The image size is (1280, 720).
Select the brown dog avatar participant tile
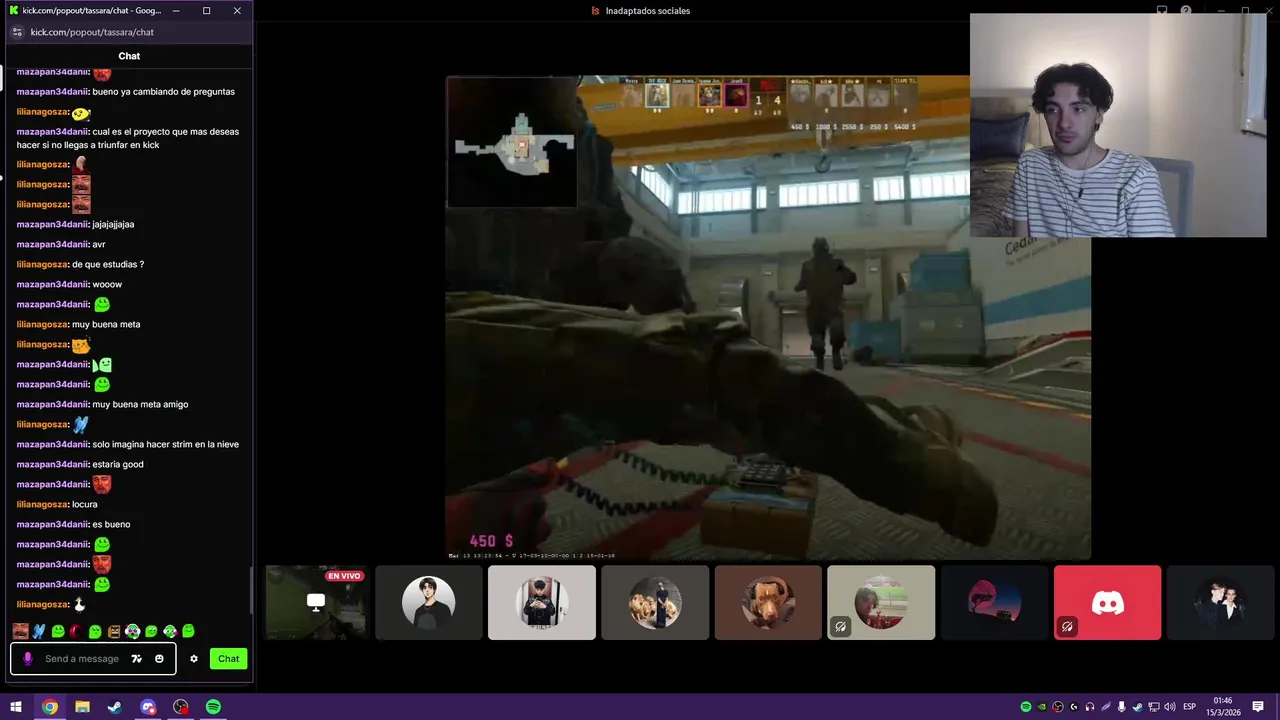(x=768, y=602)
